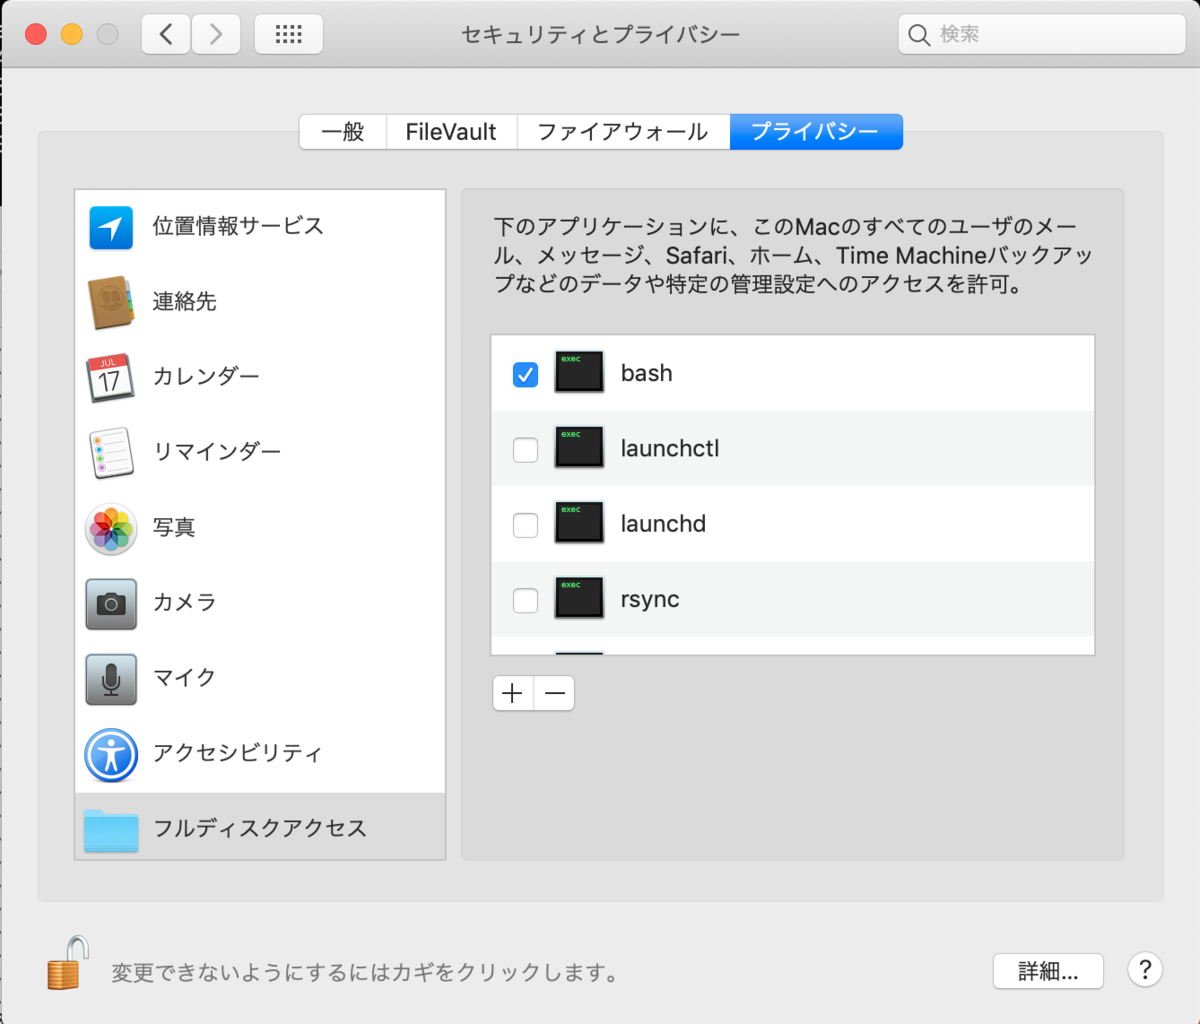The height and width of the screenshot is (1024, 1200).
Task: Click the magnifier icon in search field
Action: [x=919, y=35]
